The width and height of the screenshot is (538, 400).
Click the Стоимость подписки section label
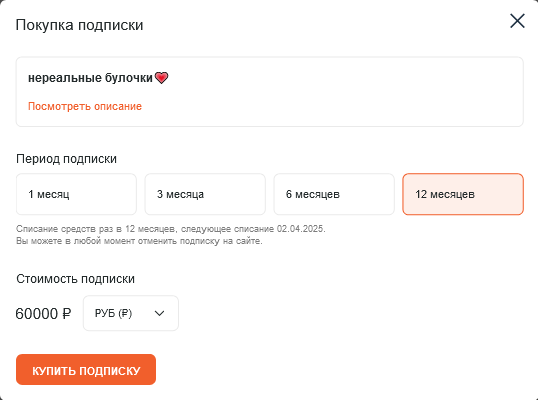click(75, 279)
